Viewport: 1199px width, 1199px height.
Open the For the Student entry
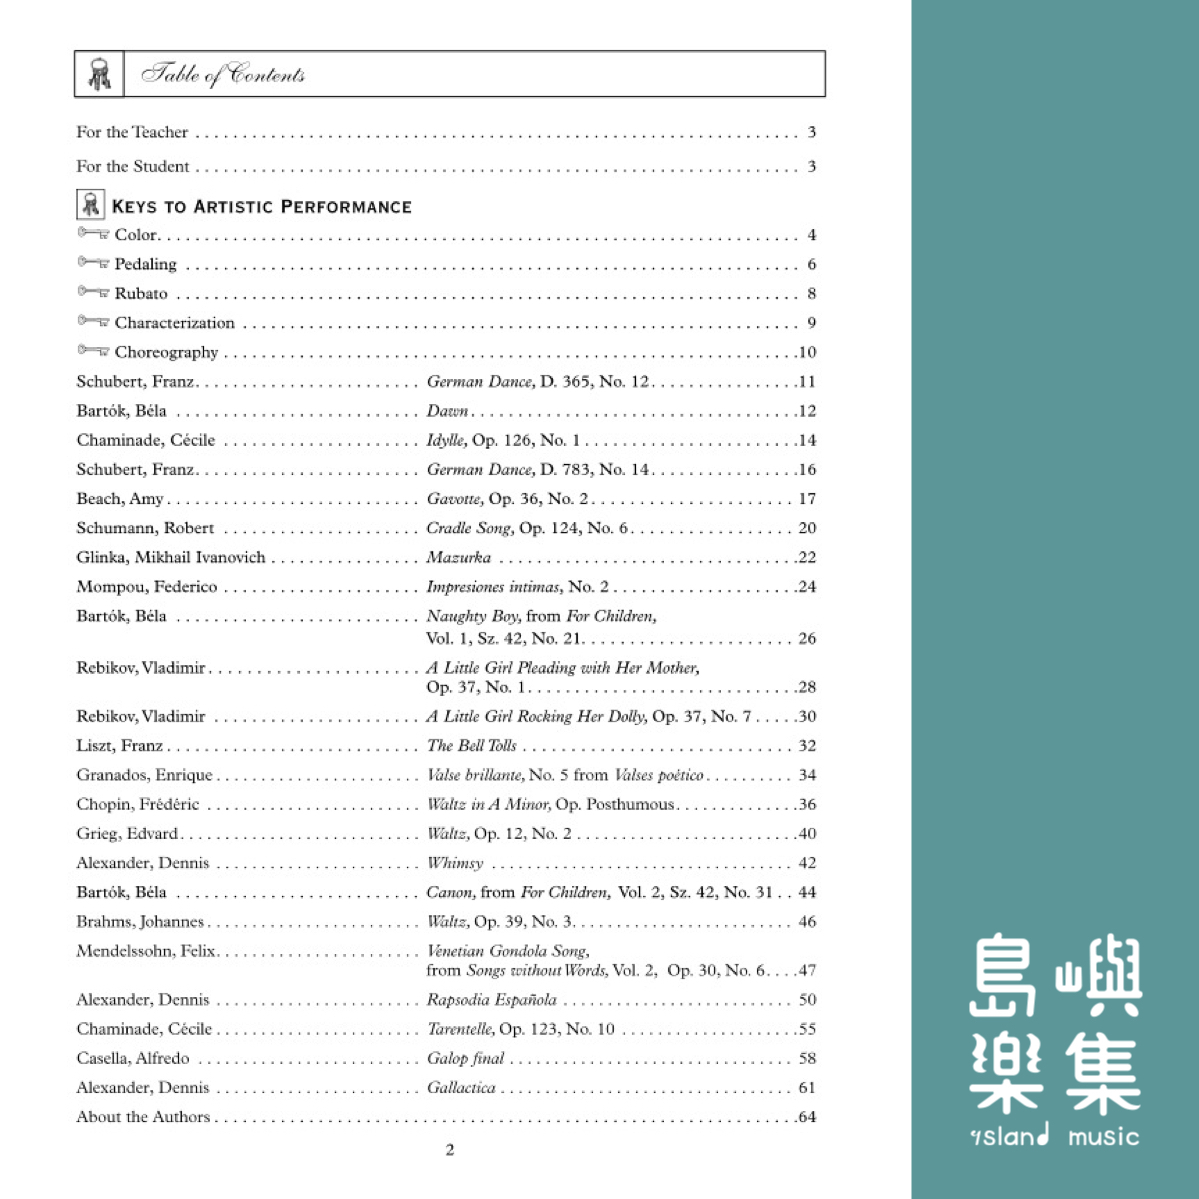[133, 166]
